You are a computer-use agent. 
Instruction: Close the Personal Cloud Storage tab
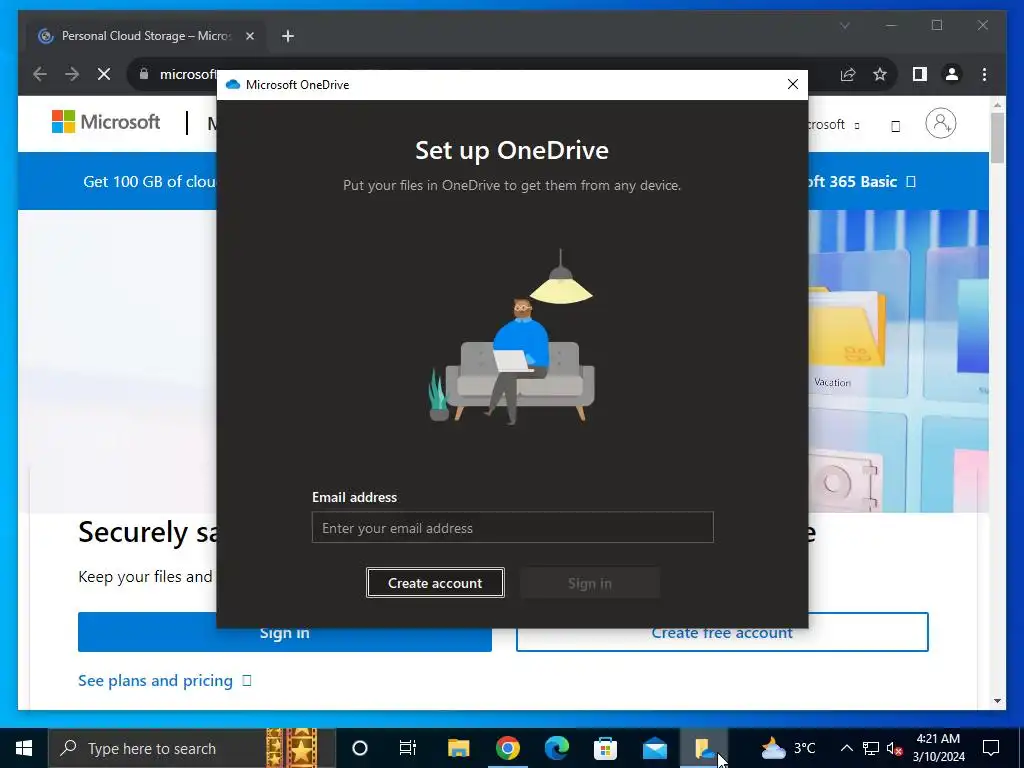point(249,36)
